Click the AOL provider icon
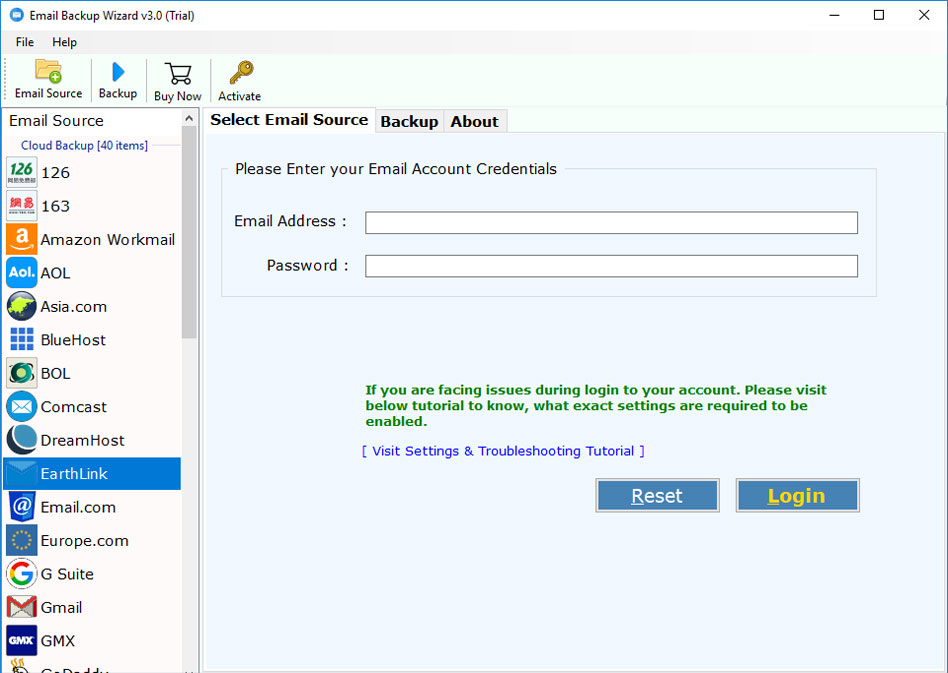The height and width of the screenshot is (673, 948). 20,272
